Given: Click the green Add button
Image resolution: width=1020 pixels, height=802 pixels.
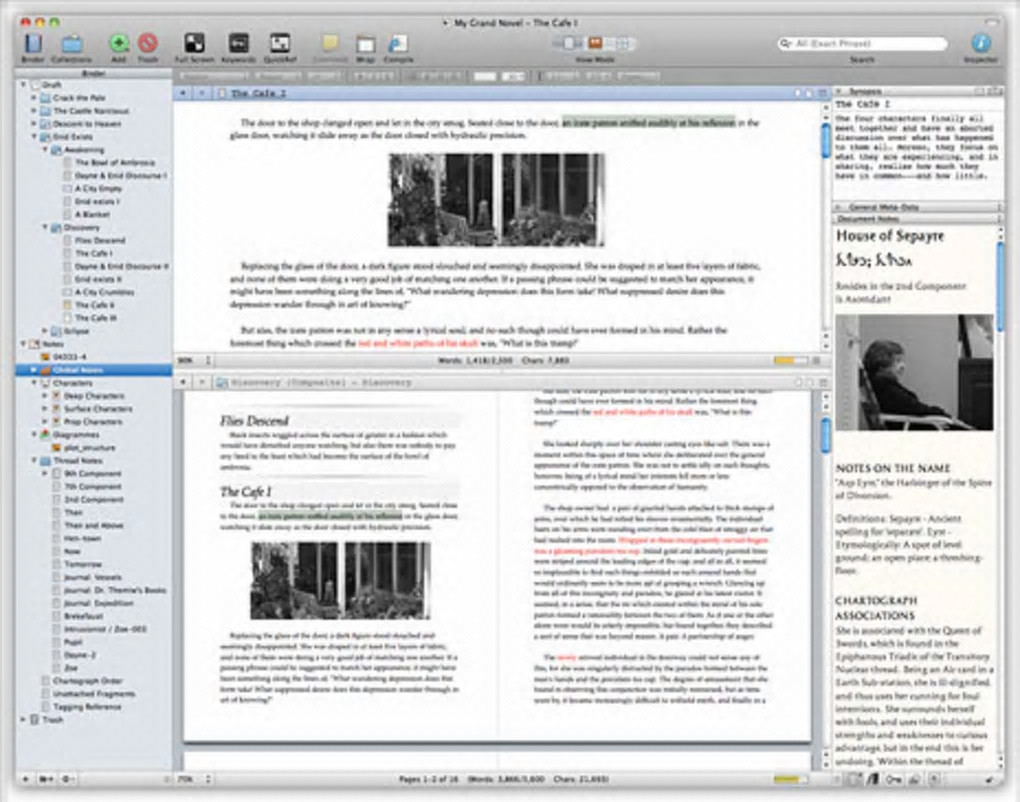Looking at the screenshot, I should tap(119, 43).
